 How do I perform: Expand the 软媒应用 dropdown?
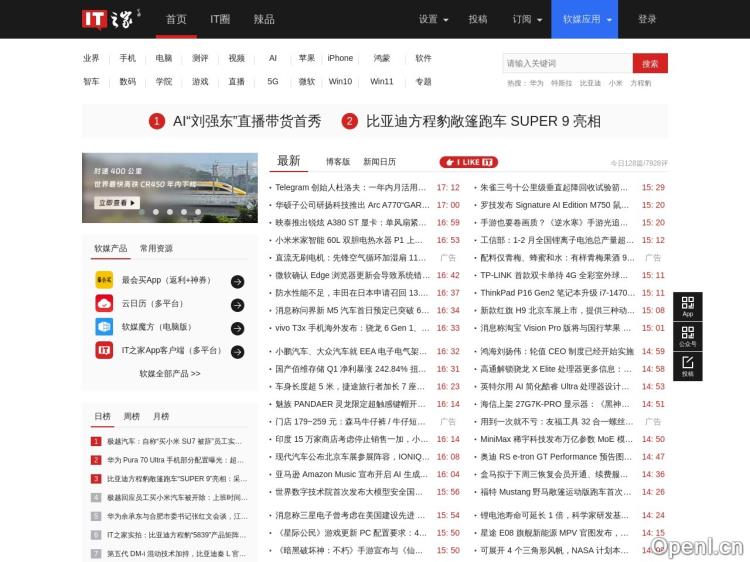[x=585, y=19]
